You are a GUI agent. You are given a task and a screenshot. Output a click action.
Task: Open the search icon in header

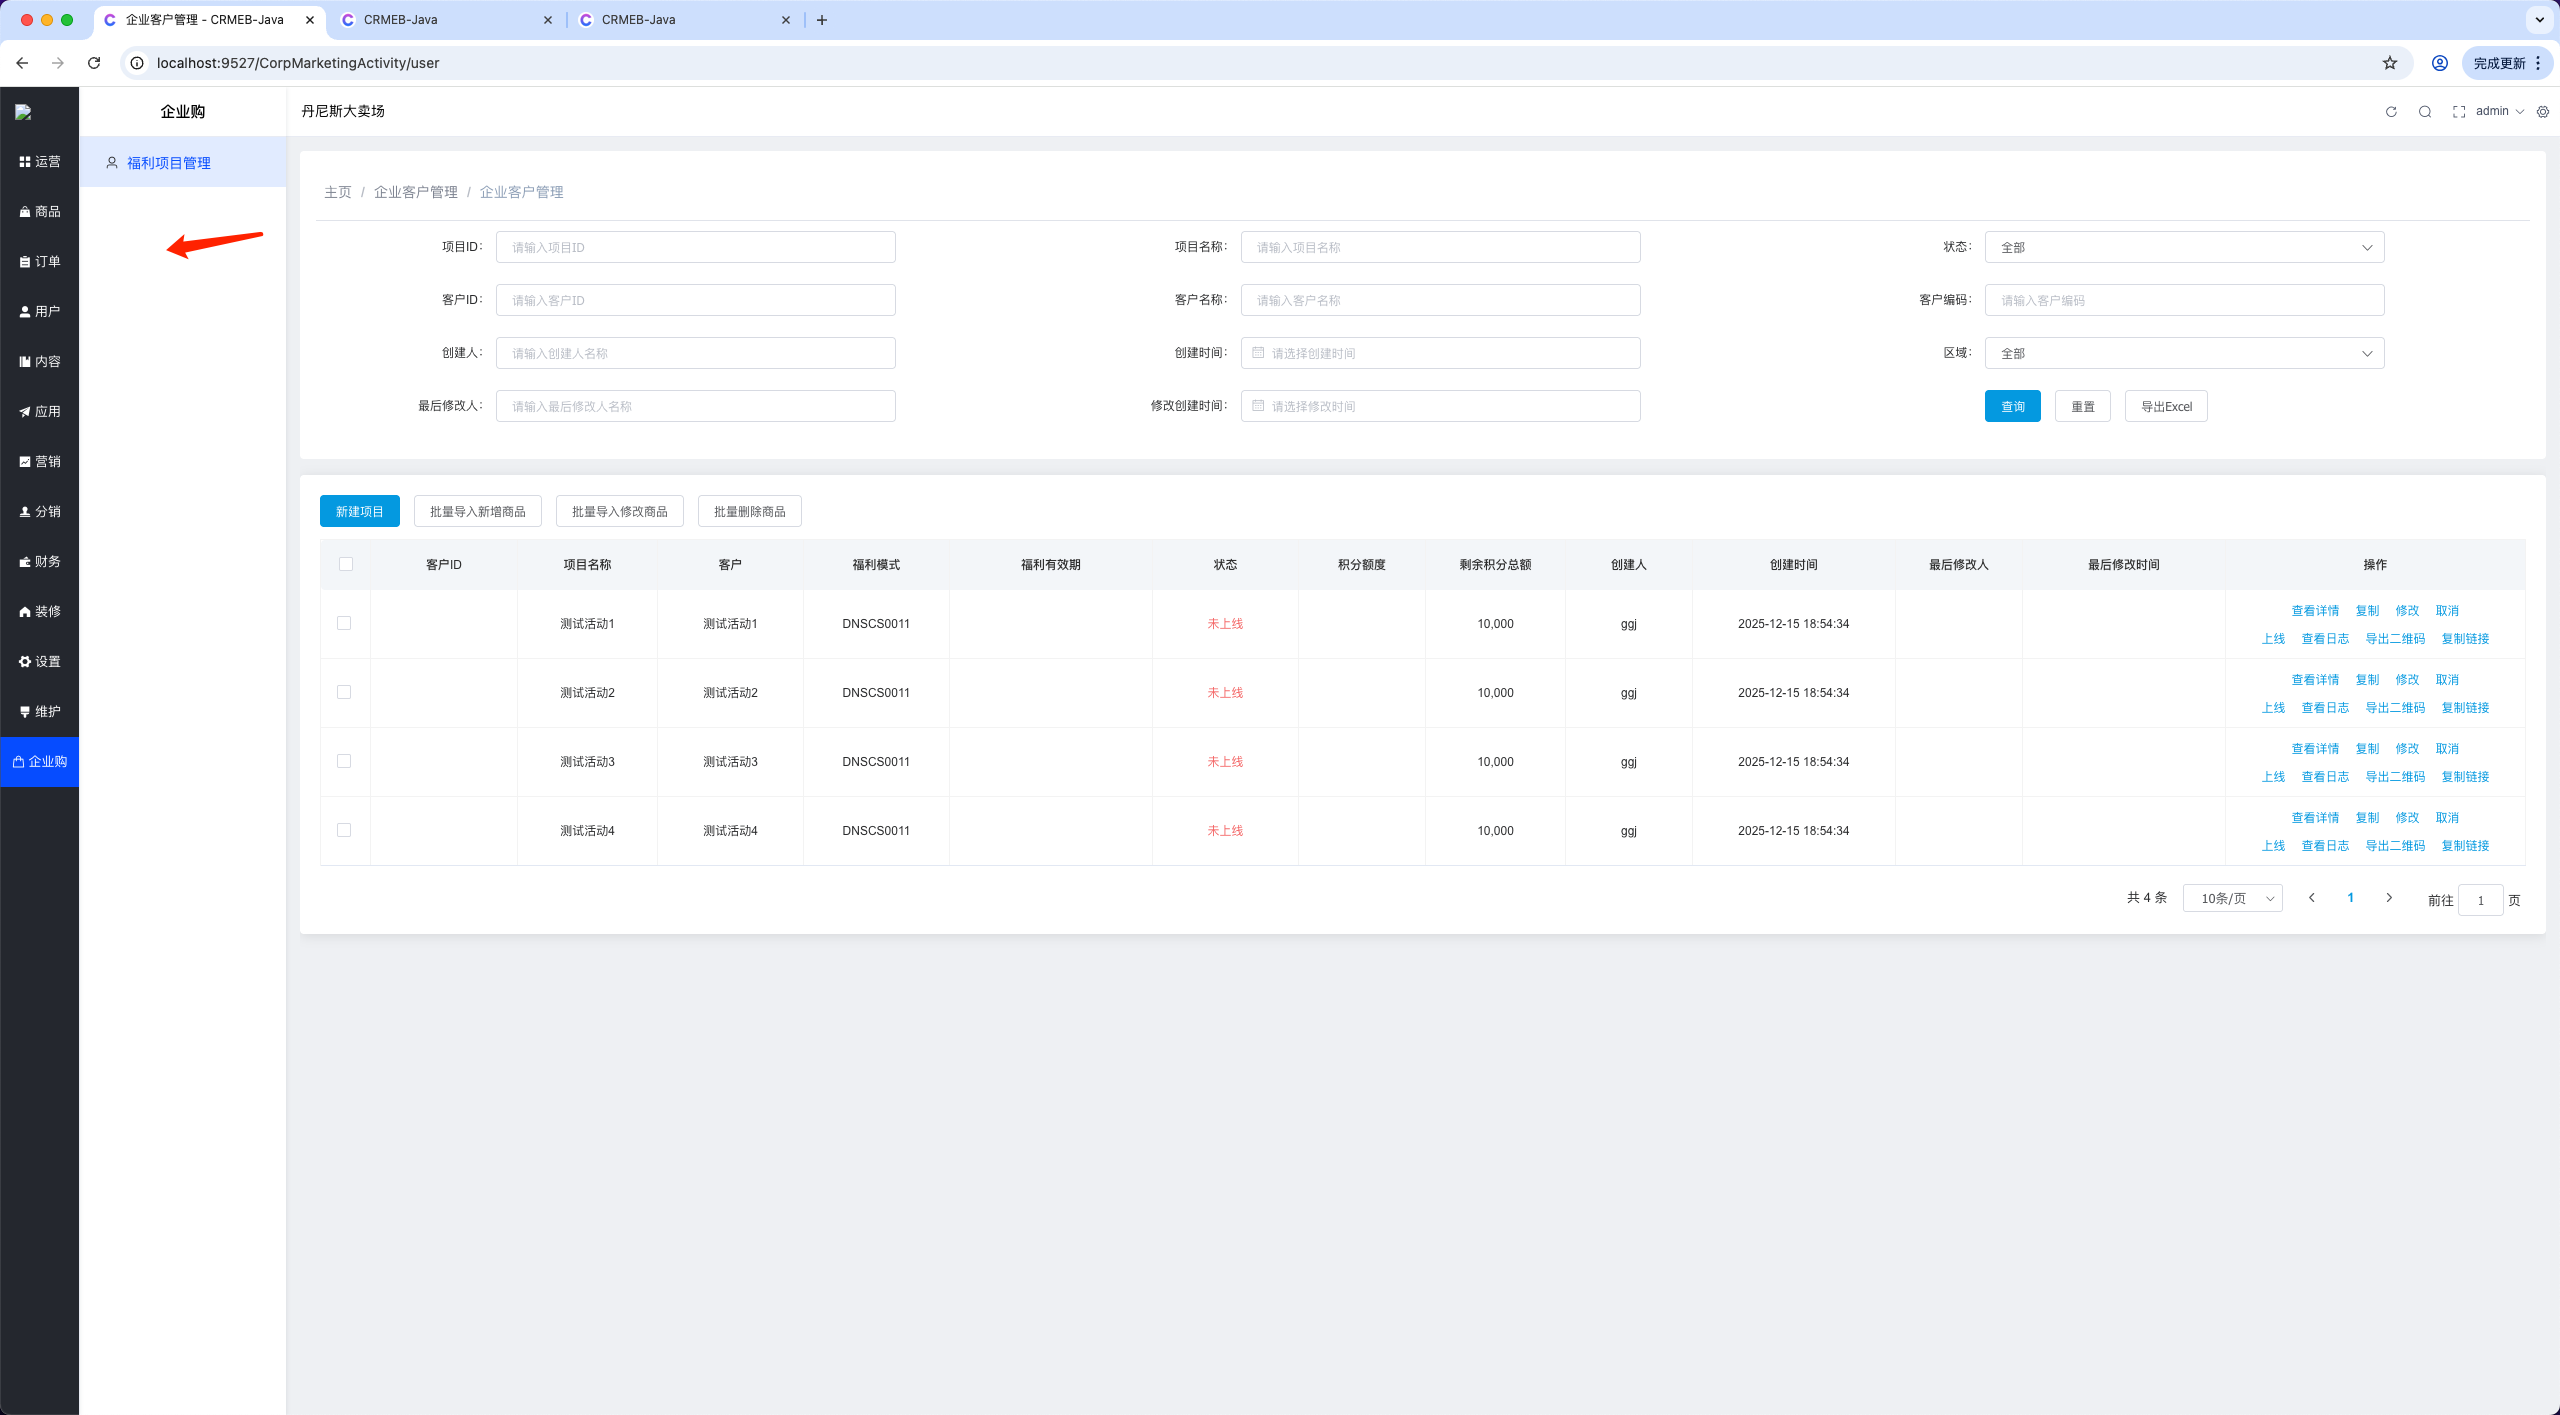pyautogui.click(x=2425, y=112)
